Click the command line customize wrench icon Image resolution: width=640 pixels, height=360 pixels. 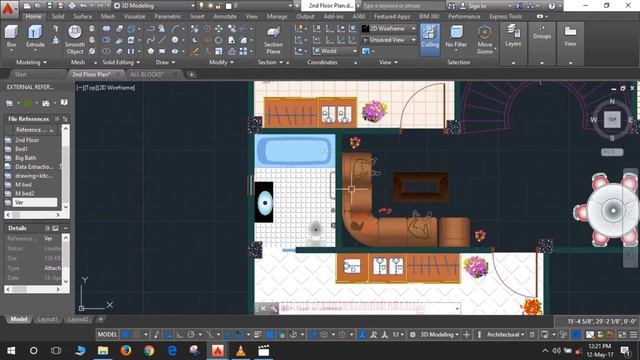pyautogui.click(x=273, y=309)
